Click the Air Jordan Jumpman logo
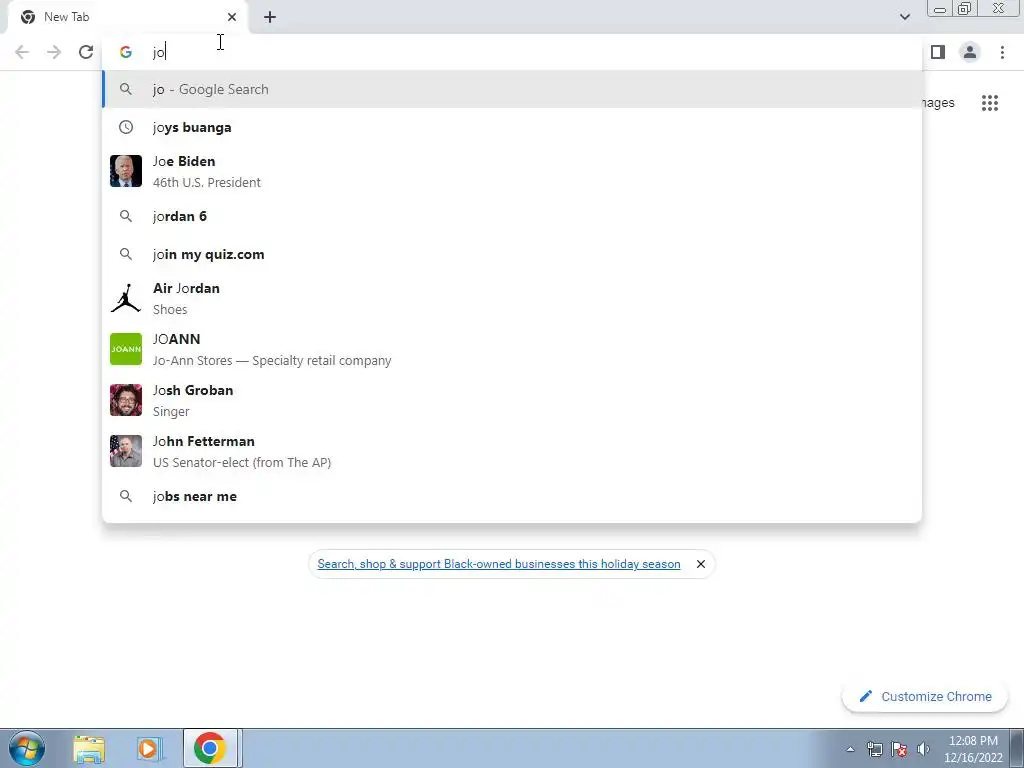The width and height of the screenshot is (1024, 768). pyautogui.click(x=126, y=298)
